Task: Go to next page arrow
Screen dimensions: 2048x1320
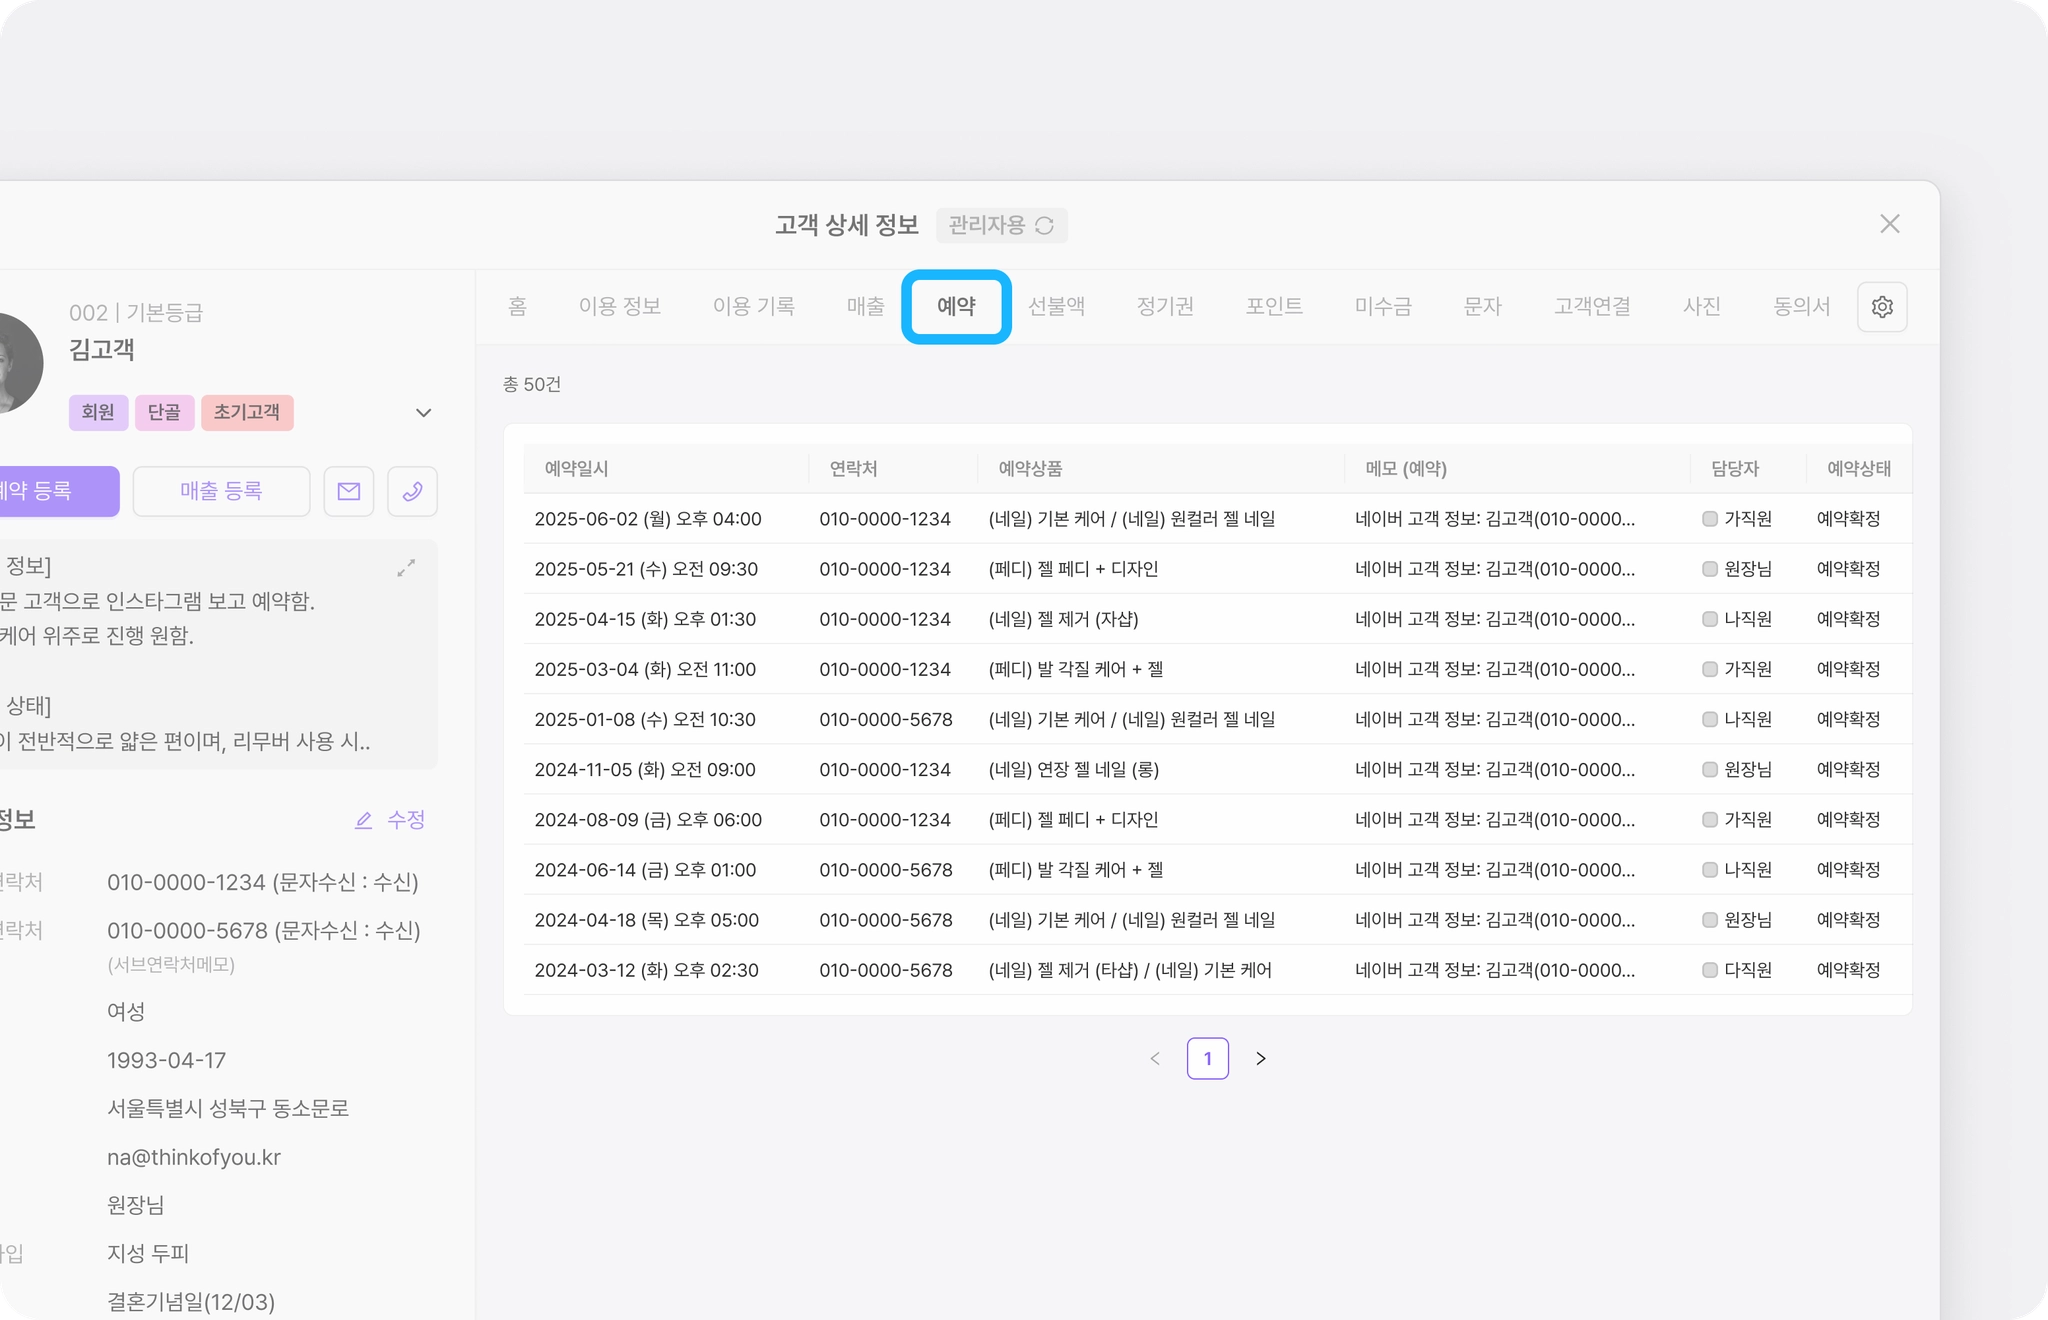Action: pos(1261,1058)
